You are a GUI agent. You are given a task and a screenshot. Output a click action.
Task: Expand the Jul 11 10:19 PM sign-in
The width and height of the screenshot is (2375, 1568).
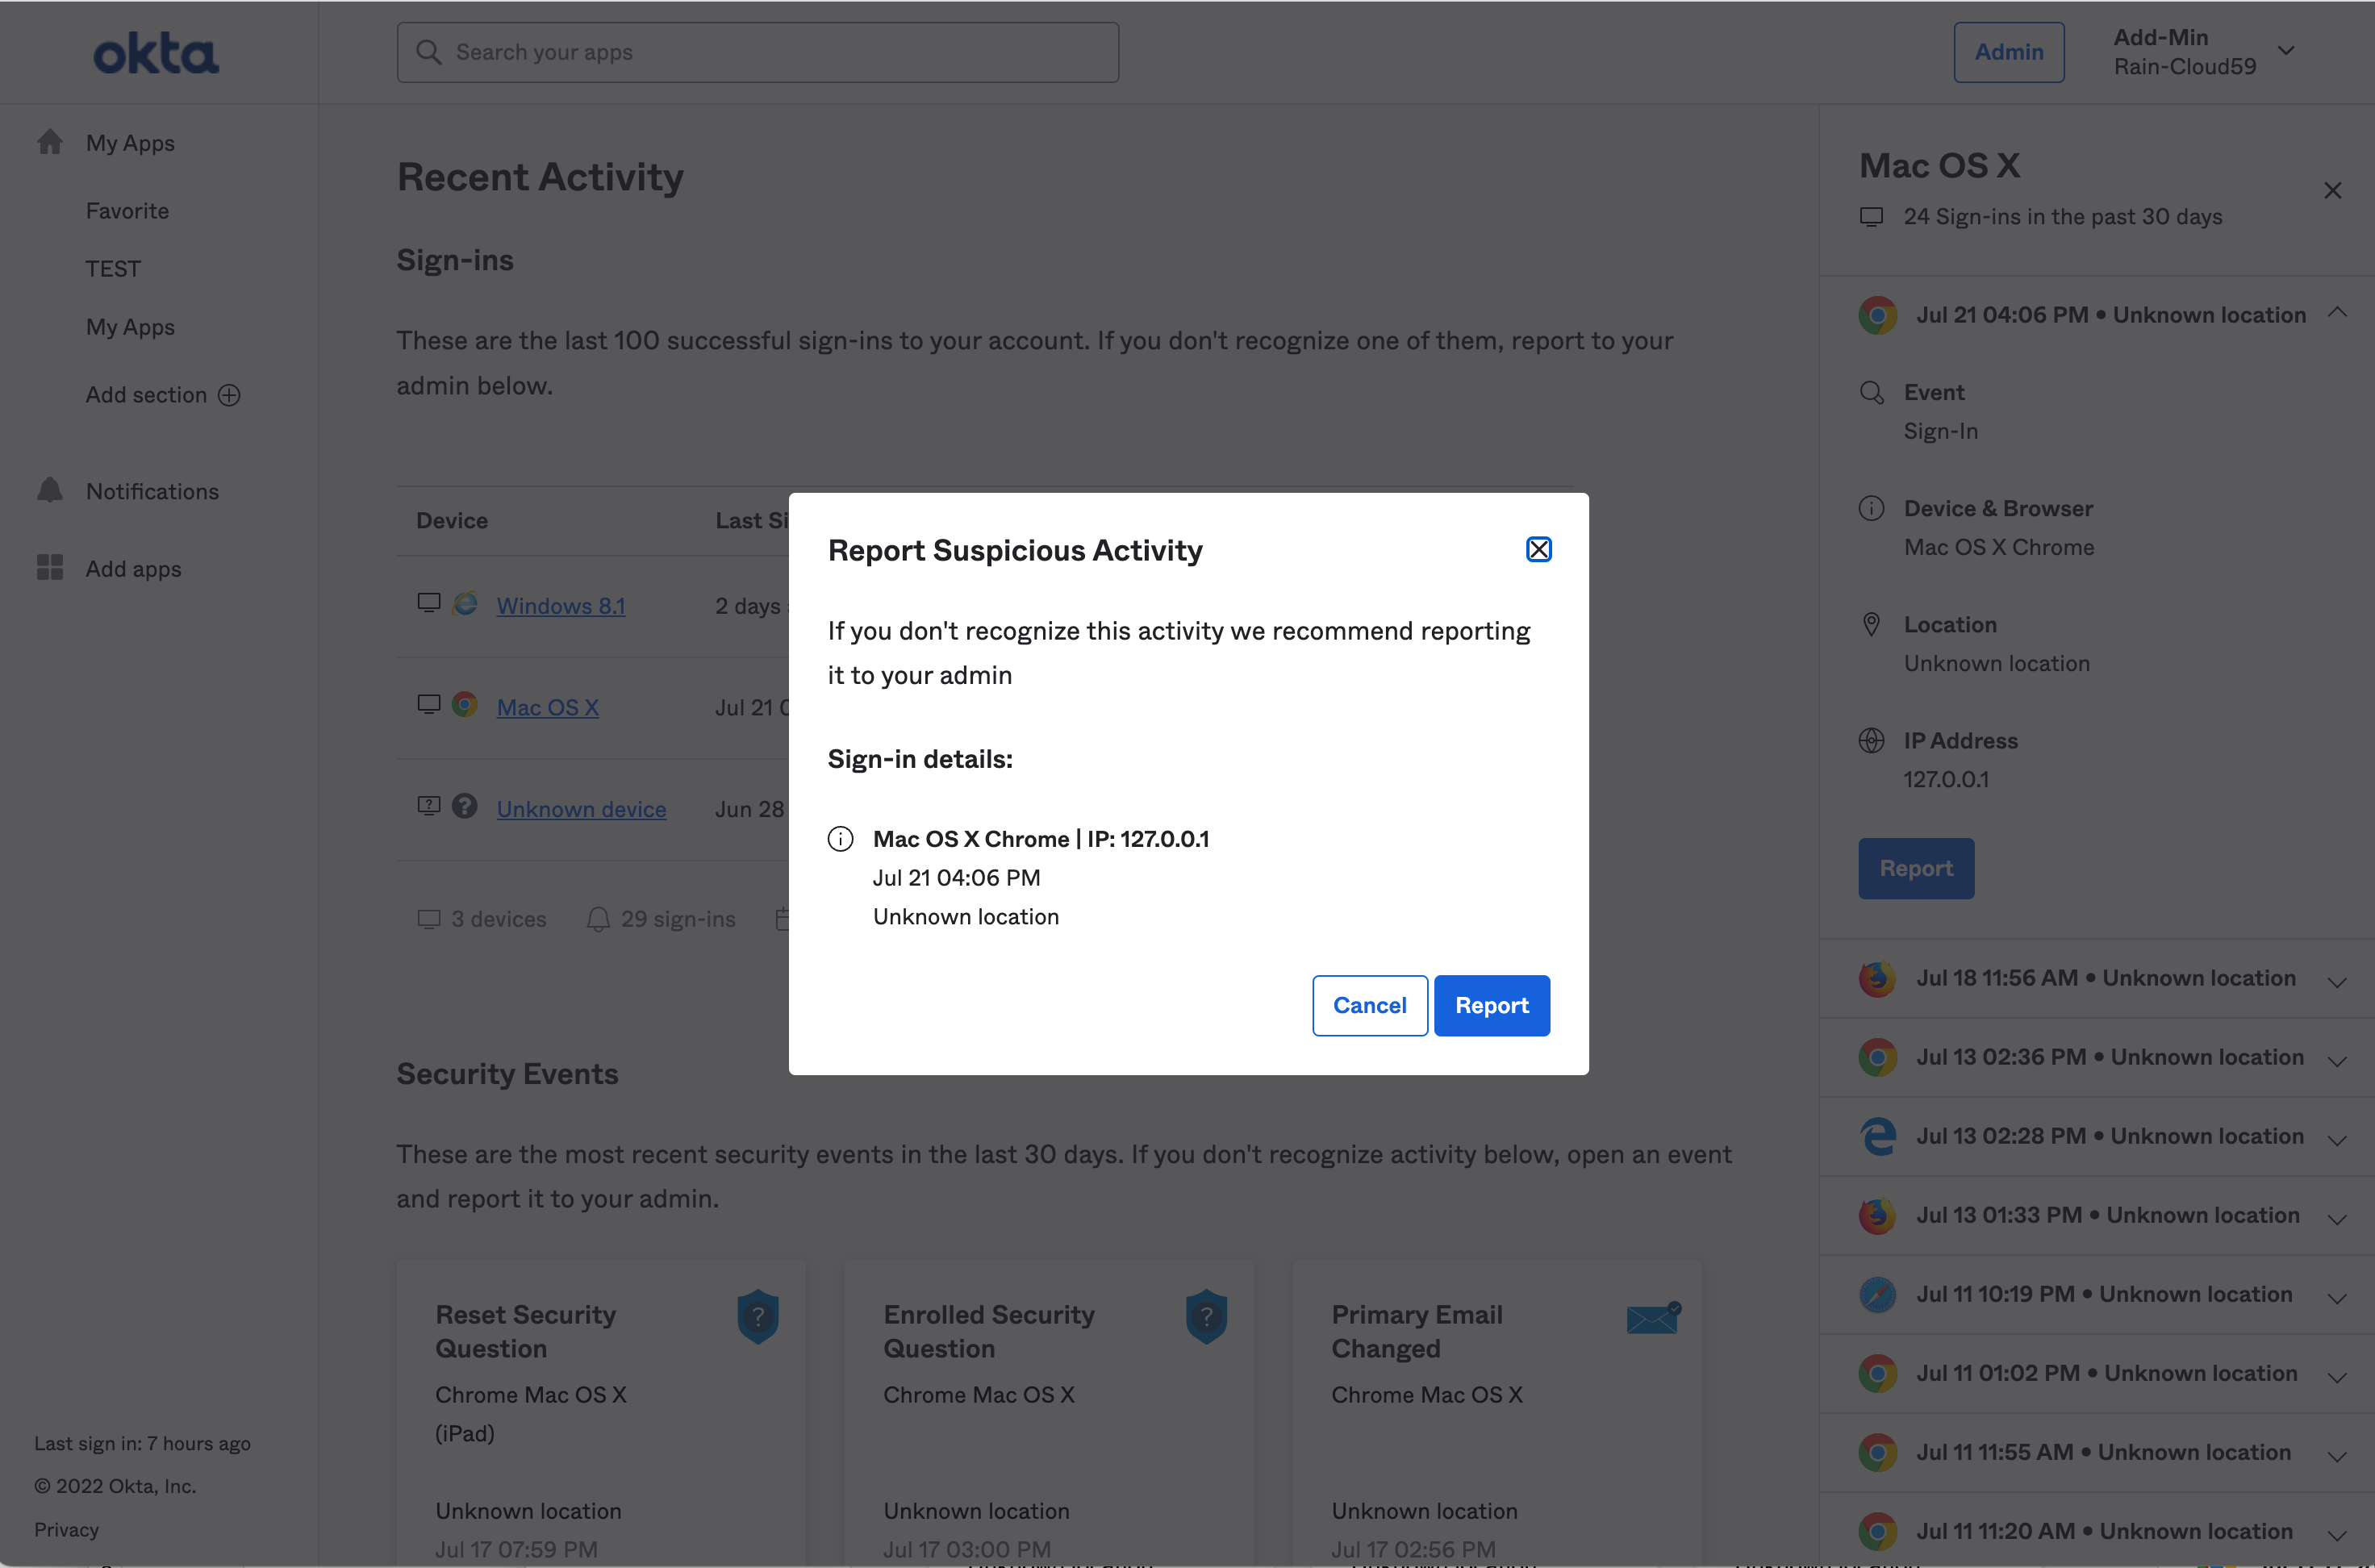pos(2336,1297)
